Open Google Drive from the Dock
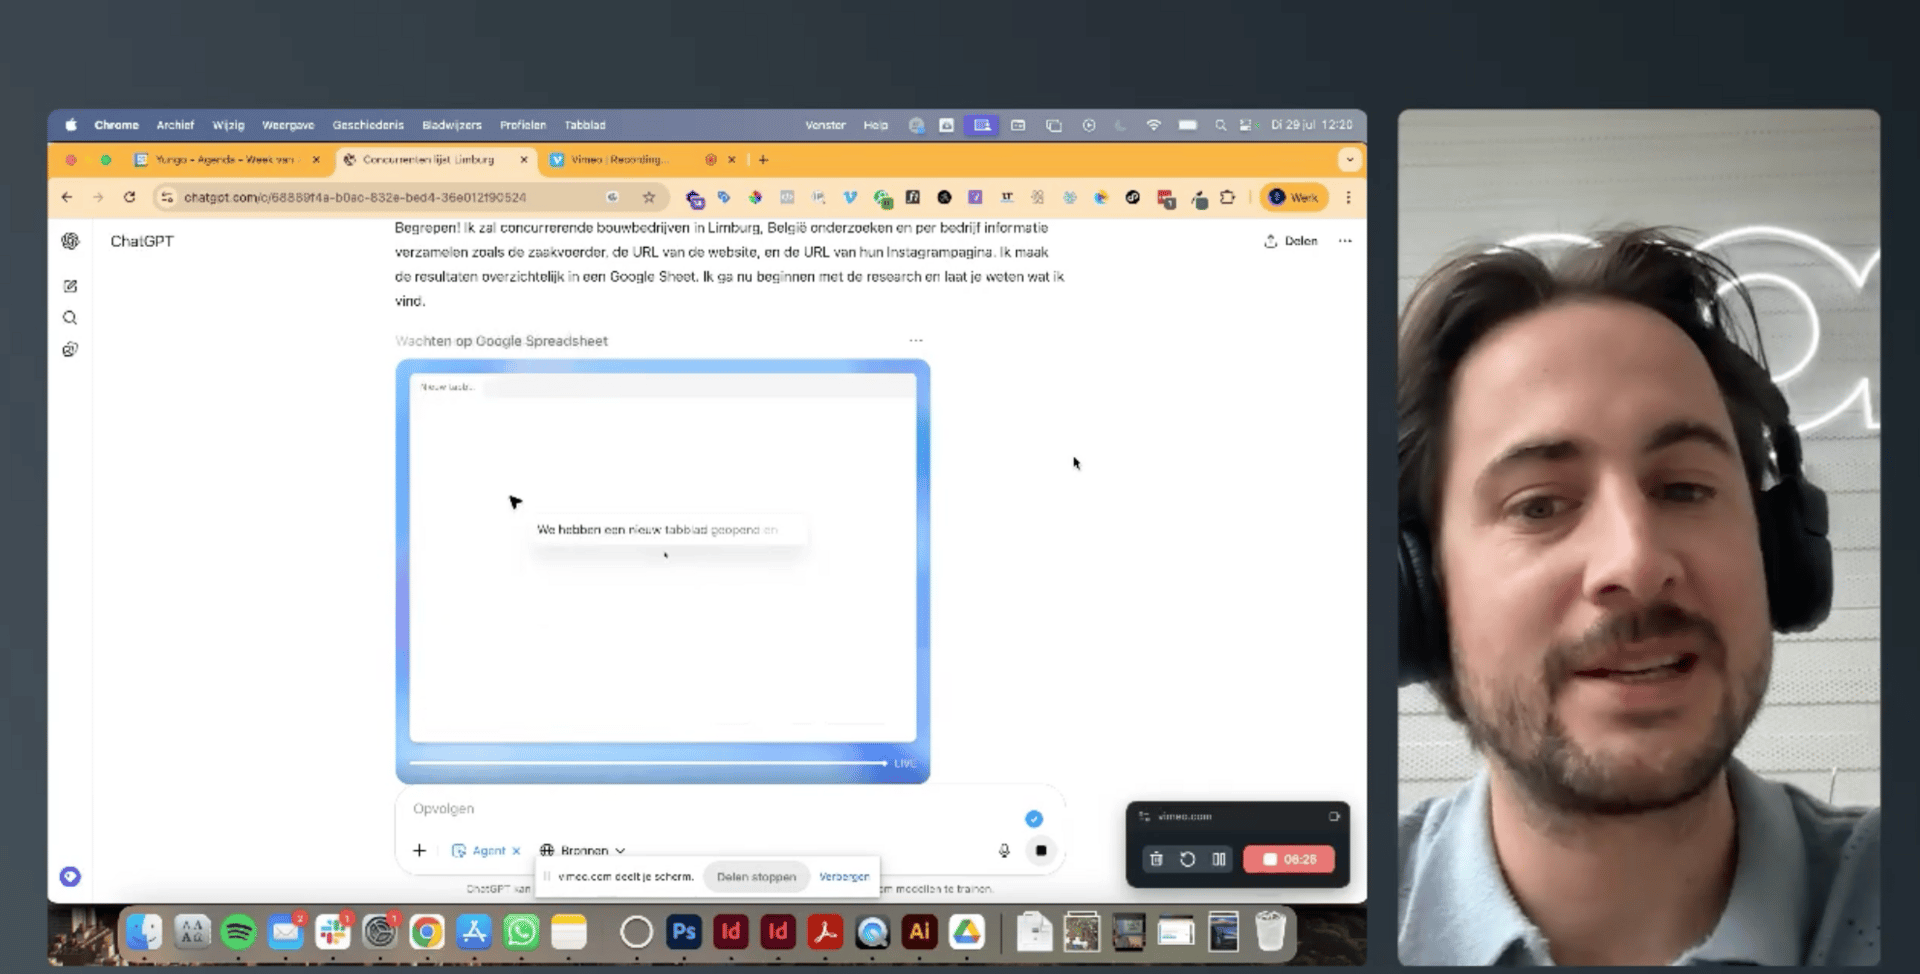 click(966, 932)
